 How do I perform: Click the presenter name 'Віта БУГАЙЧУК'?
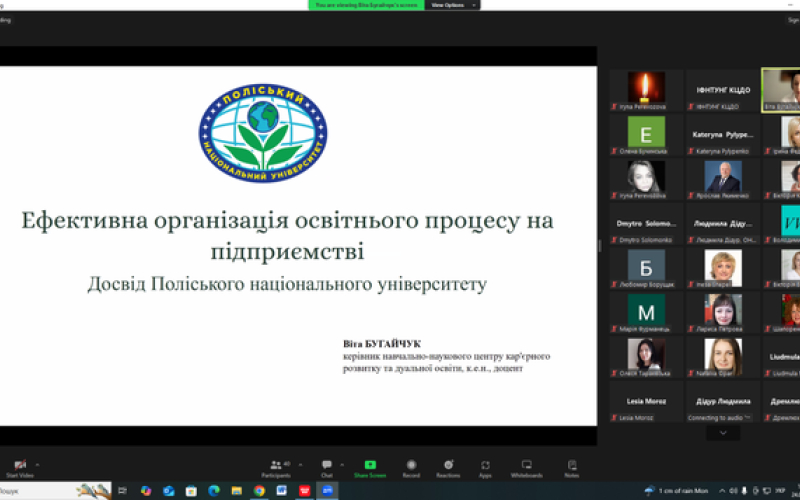tap(382, 344)
